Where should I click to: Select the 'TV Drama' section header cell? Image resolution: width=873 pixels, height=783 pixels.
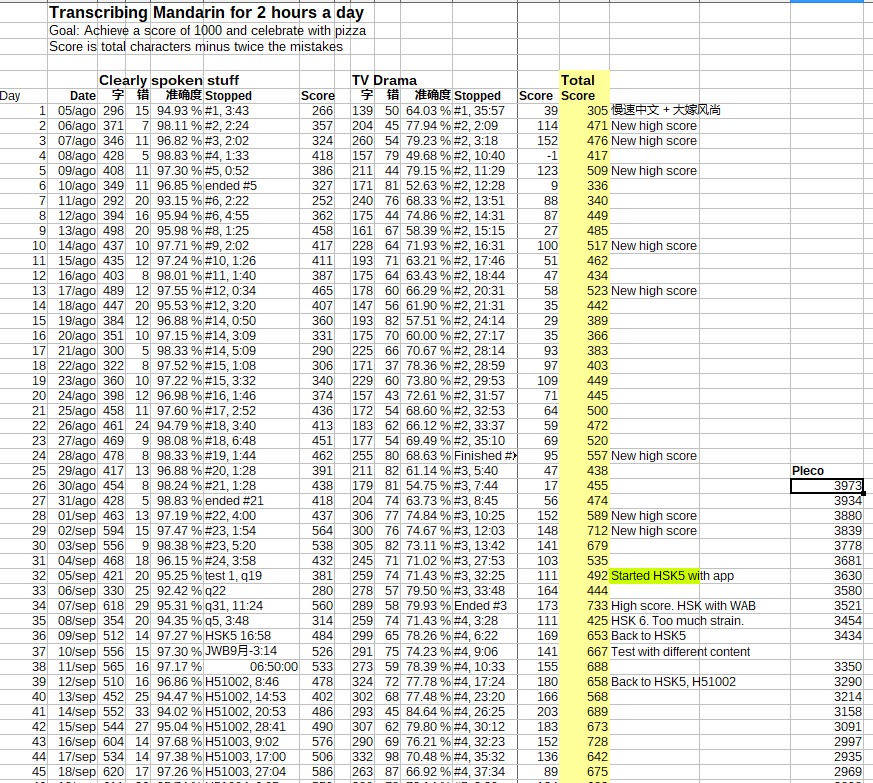(x=384, y=80)
